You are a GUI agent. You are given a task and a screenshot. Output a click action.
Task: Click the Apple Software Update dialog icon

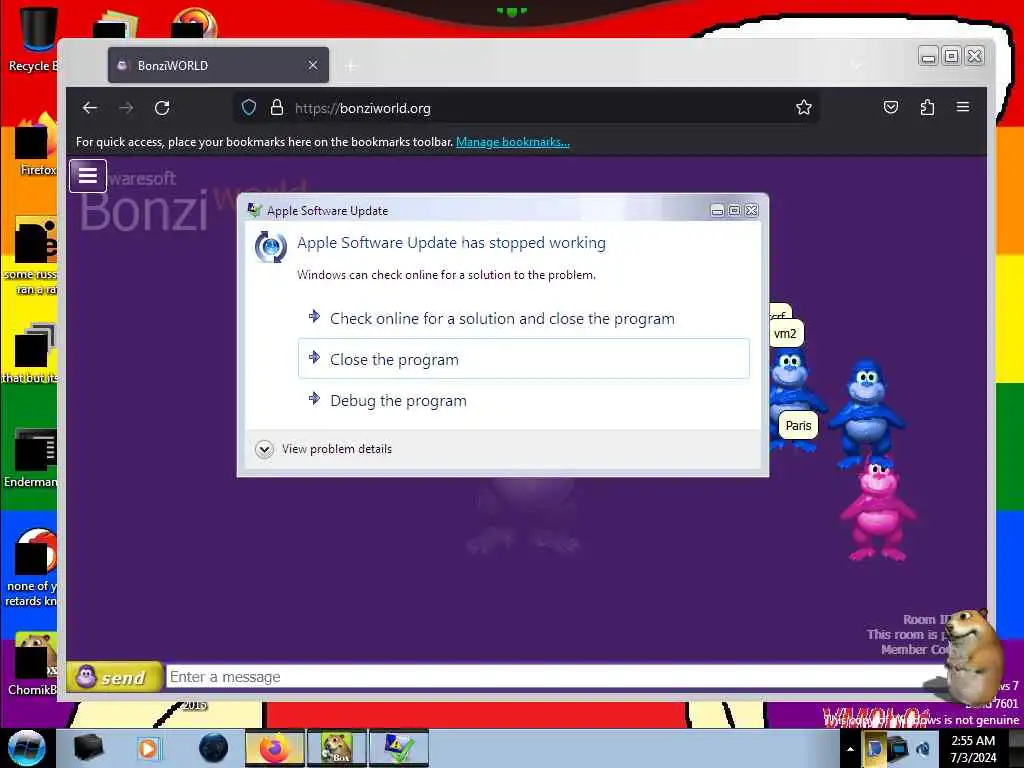[x=270, y=247]
